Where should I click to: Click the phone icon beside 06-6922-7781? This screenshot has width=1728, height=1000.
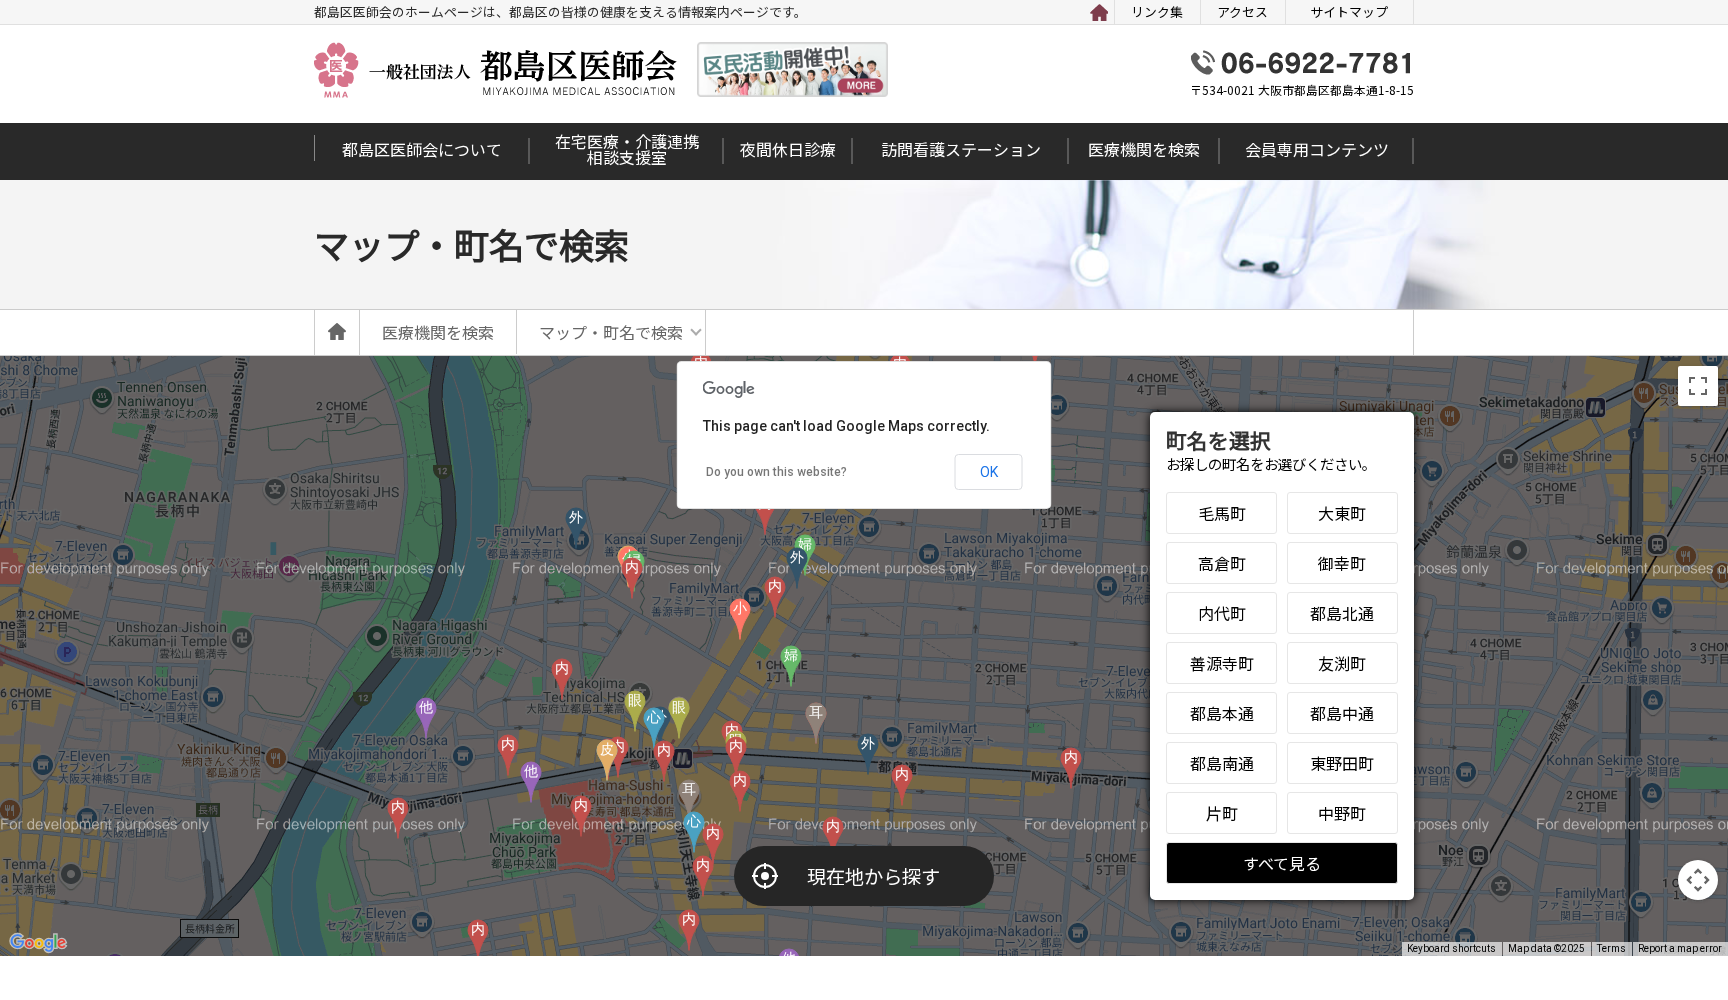[1202, 63]
